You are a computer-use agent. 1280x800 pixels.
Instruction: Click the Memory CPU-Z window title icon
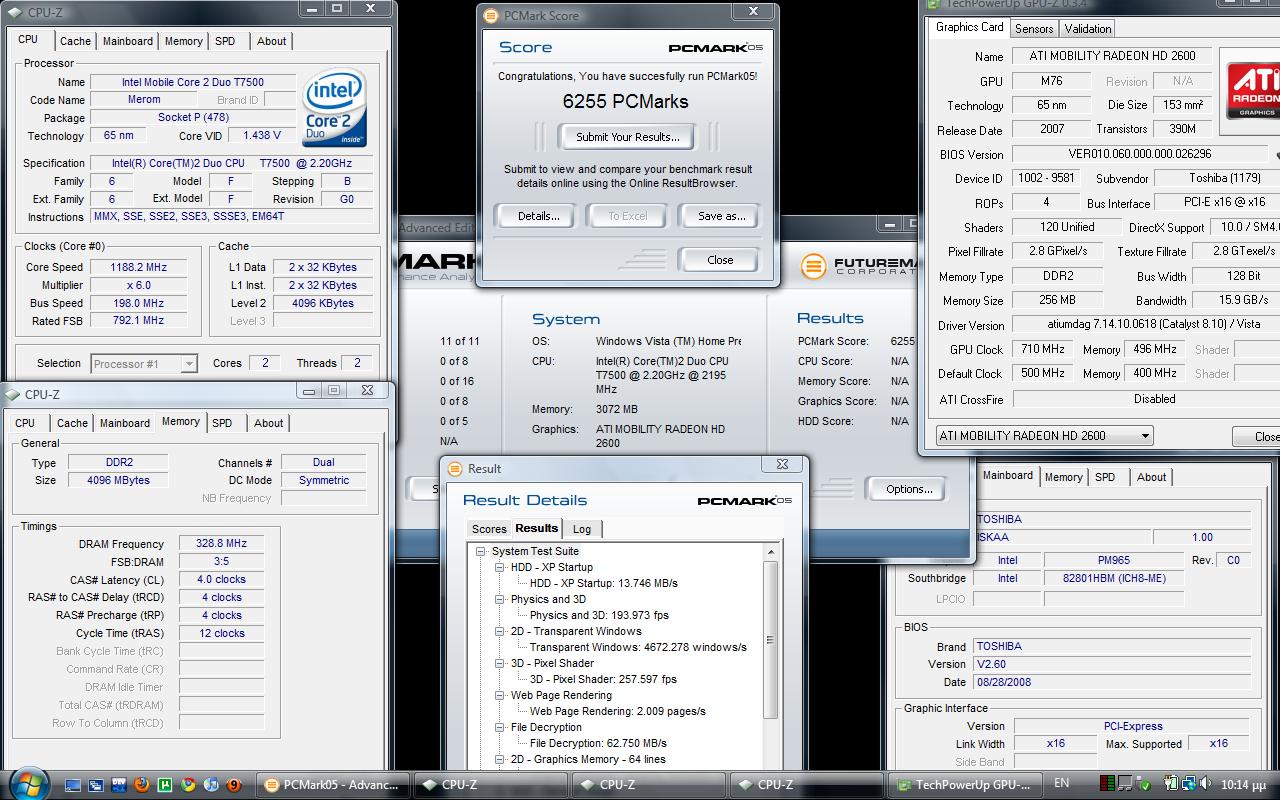pyautogui.click(x=12, y=394)
